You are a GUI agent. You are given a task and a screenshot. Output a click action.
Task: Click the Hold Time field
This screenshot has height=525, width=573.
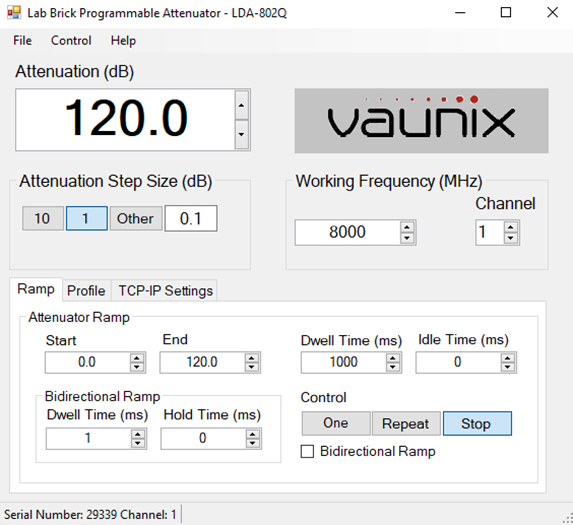[x=203, y=438]
